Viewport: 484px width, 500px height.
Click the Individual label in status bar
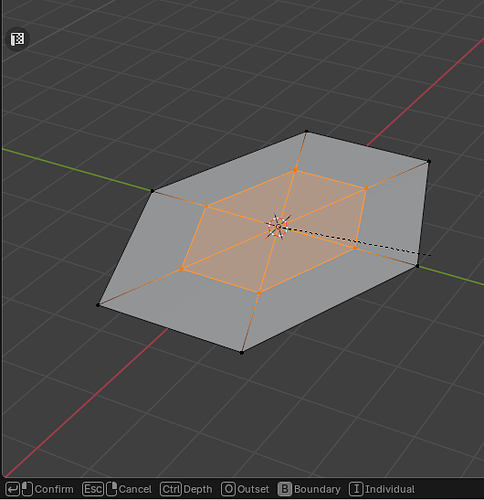tap(390, 489)
